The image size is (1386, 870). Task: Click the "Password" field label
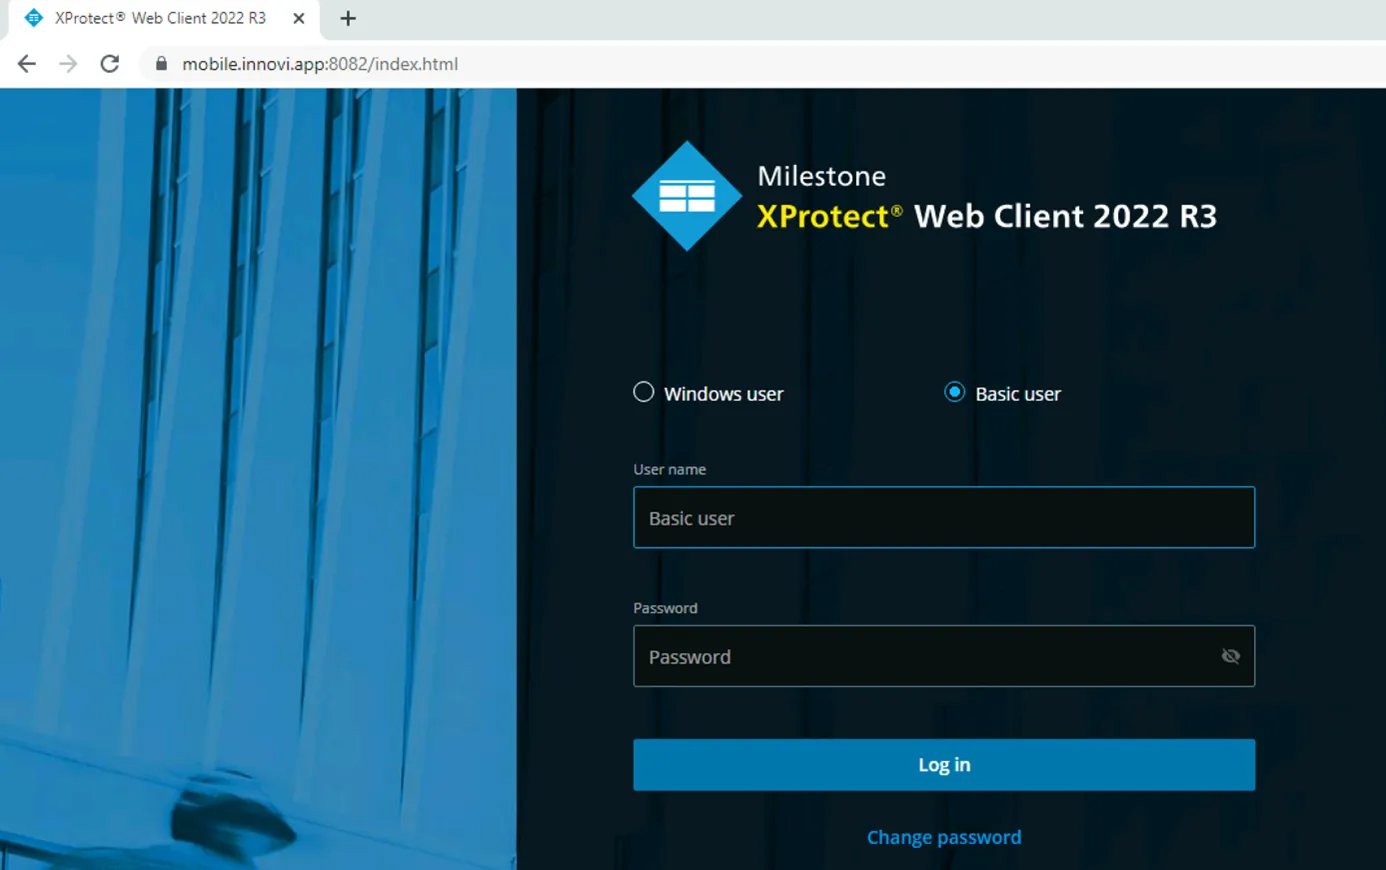point(665,608)
